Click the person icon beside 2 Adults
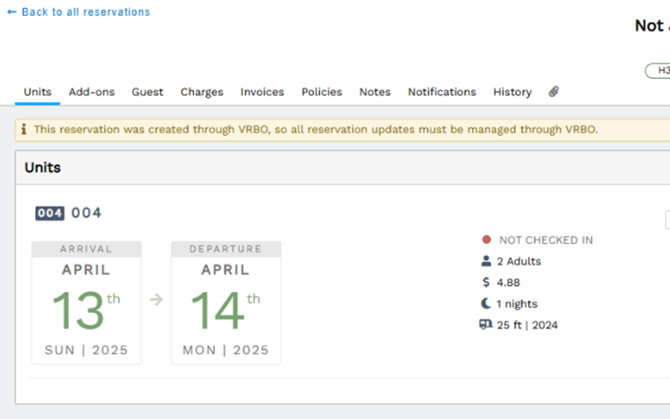The image size is (670, 419). tap(486, 261)
